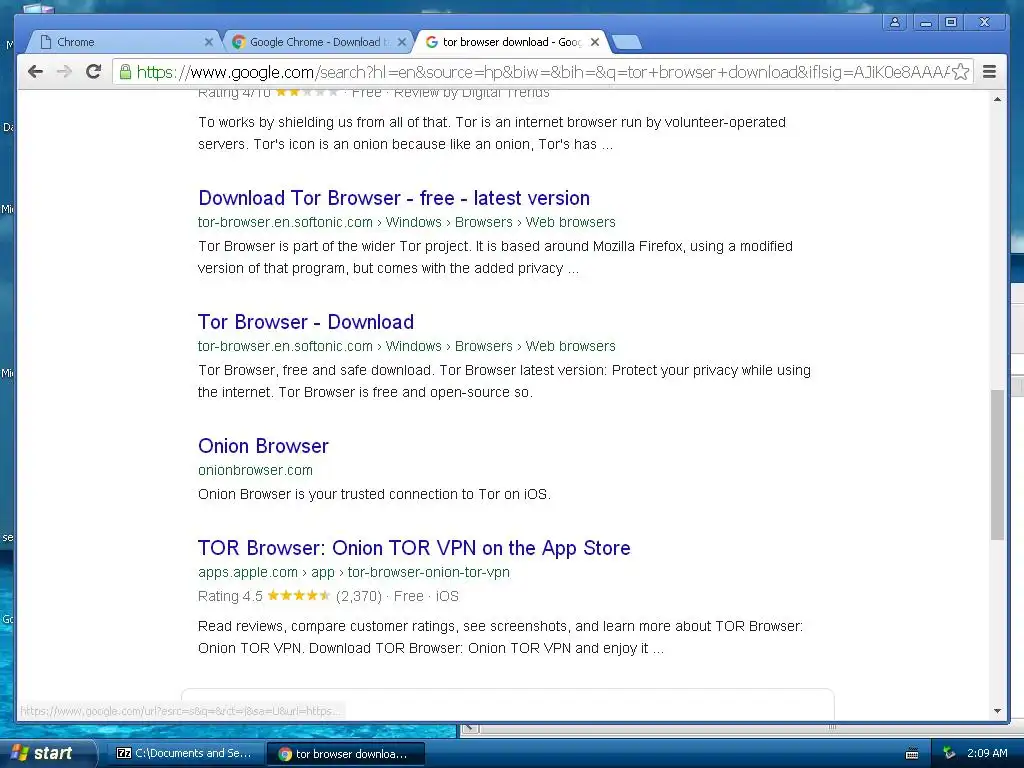Open the Onion Browser result
Screen dimensions: 1024x768
[x=263, y=446]
